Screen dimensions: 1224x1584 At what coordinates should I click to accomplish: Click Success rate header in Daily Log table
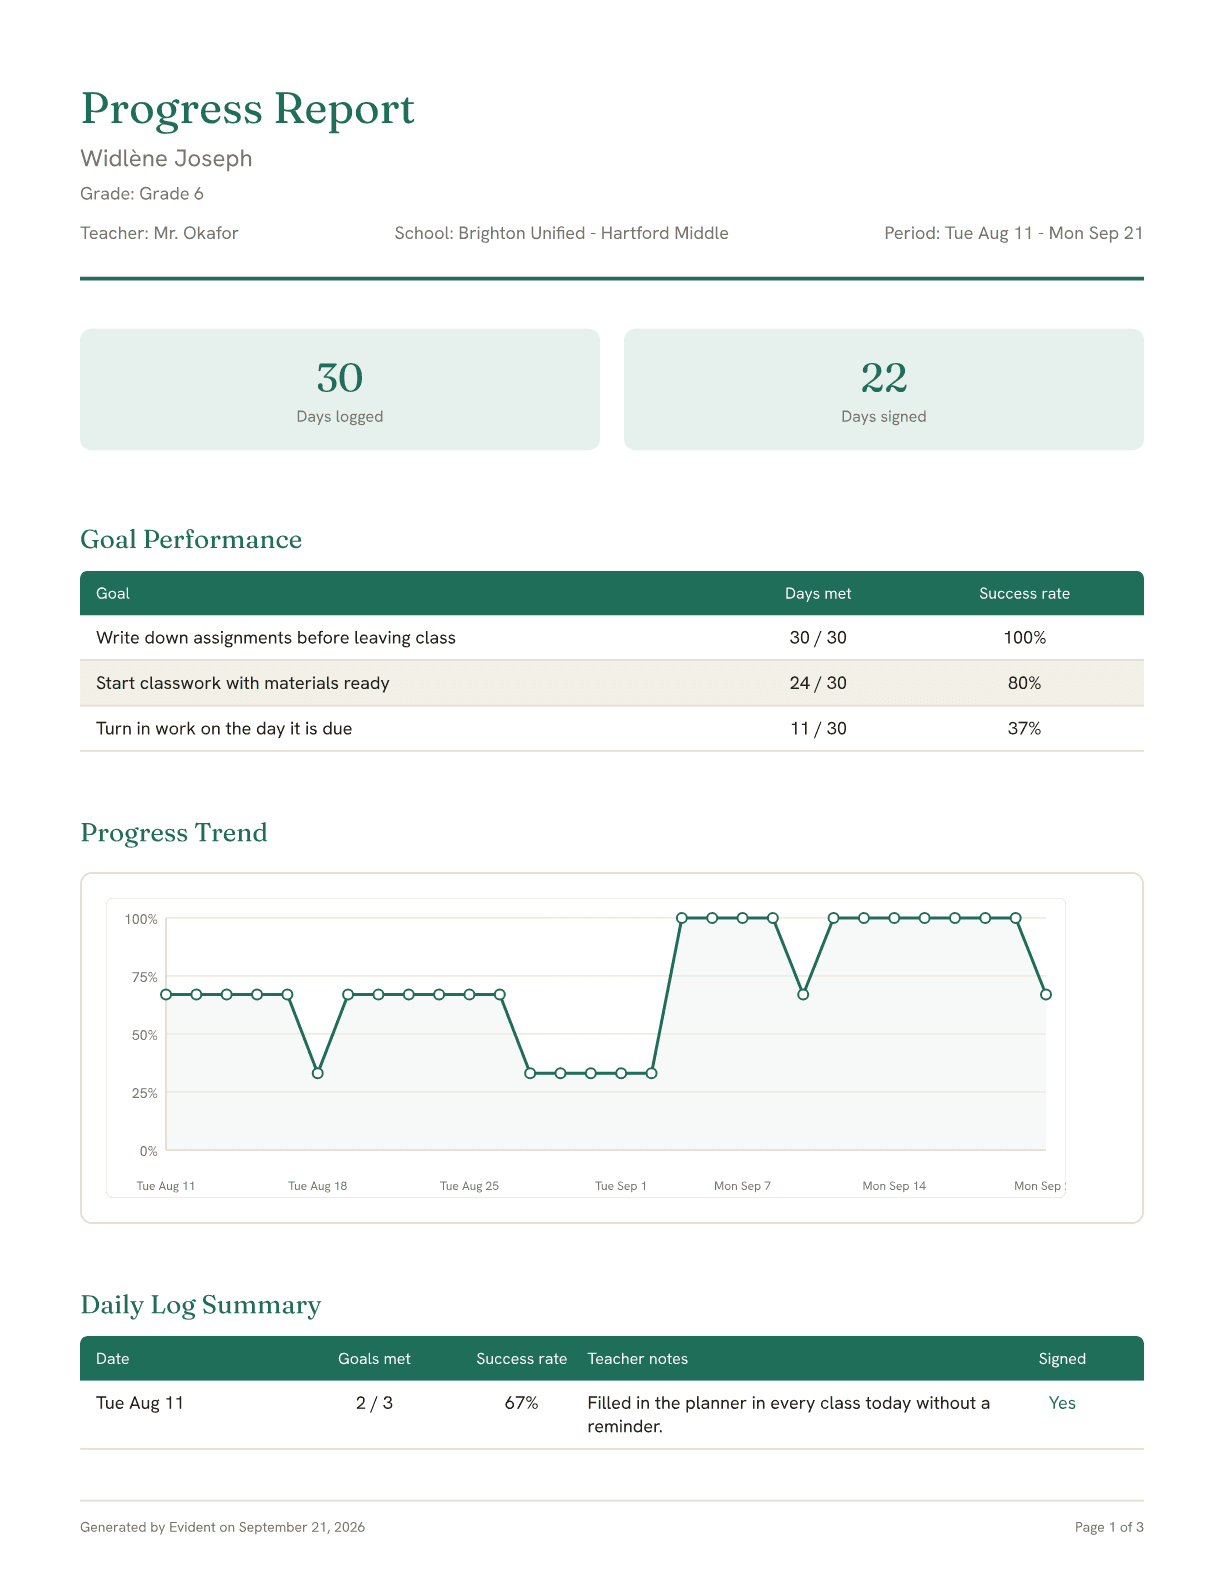click(x=521, y=1358)
